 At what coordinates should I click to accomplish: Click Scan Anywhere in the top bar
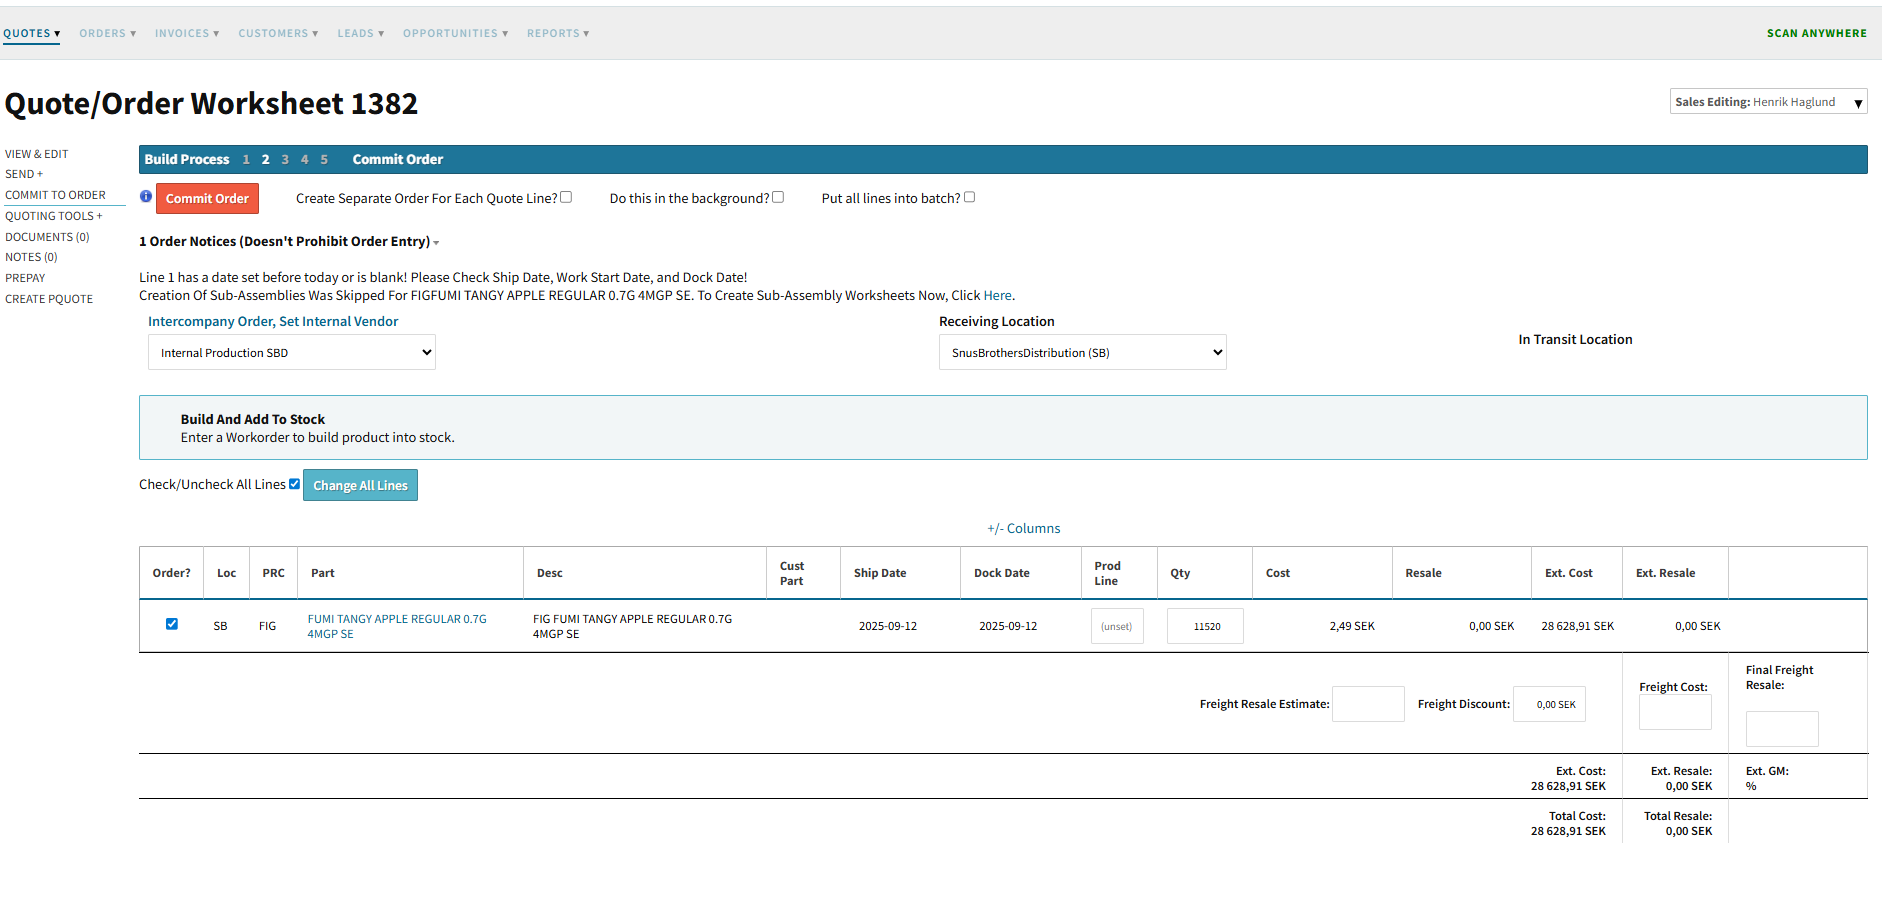[1816, 34]
